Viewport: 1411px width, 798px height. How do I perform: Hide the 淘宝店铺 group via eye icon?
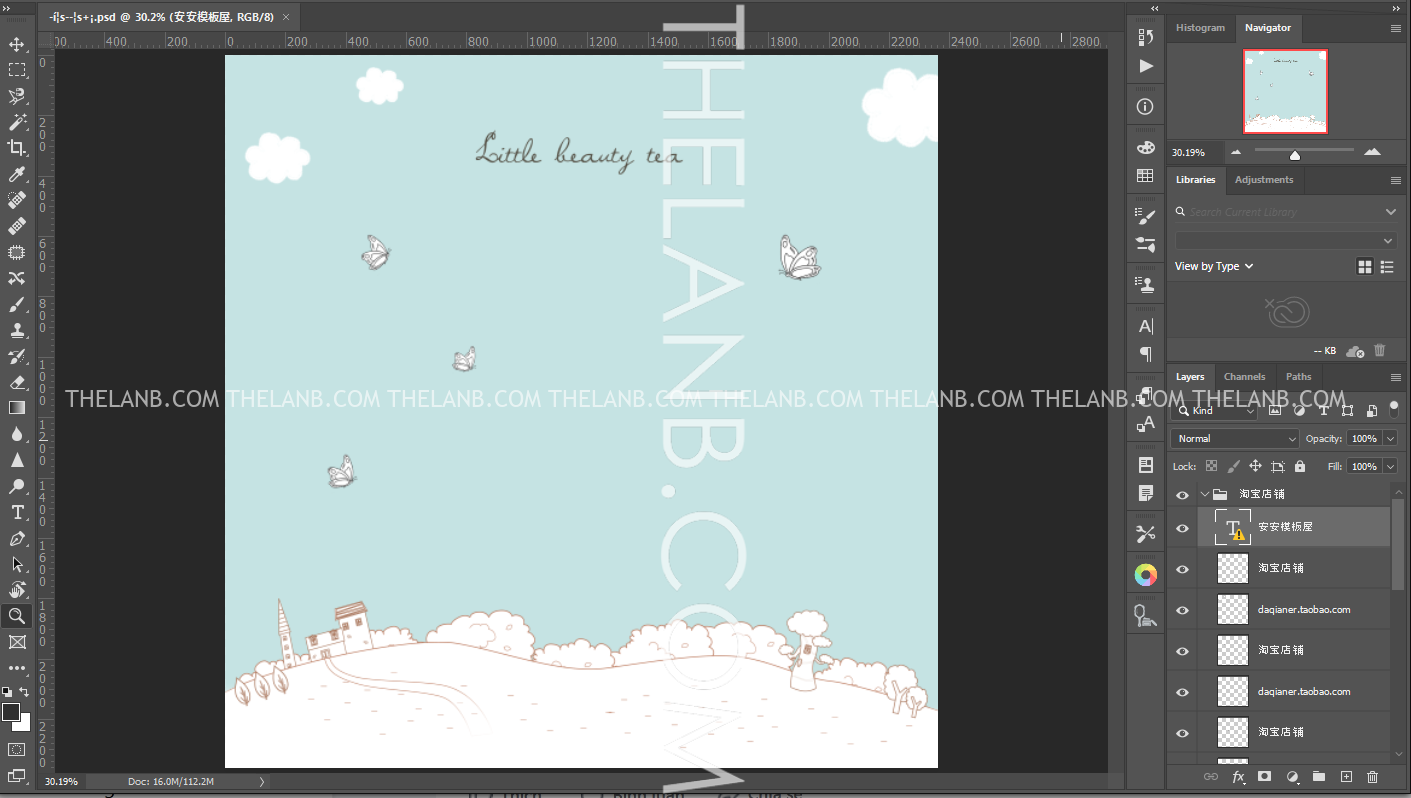coord(1183,495)
